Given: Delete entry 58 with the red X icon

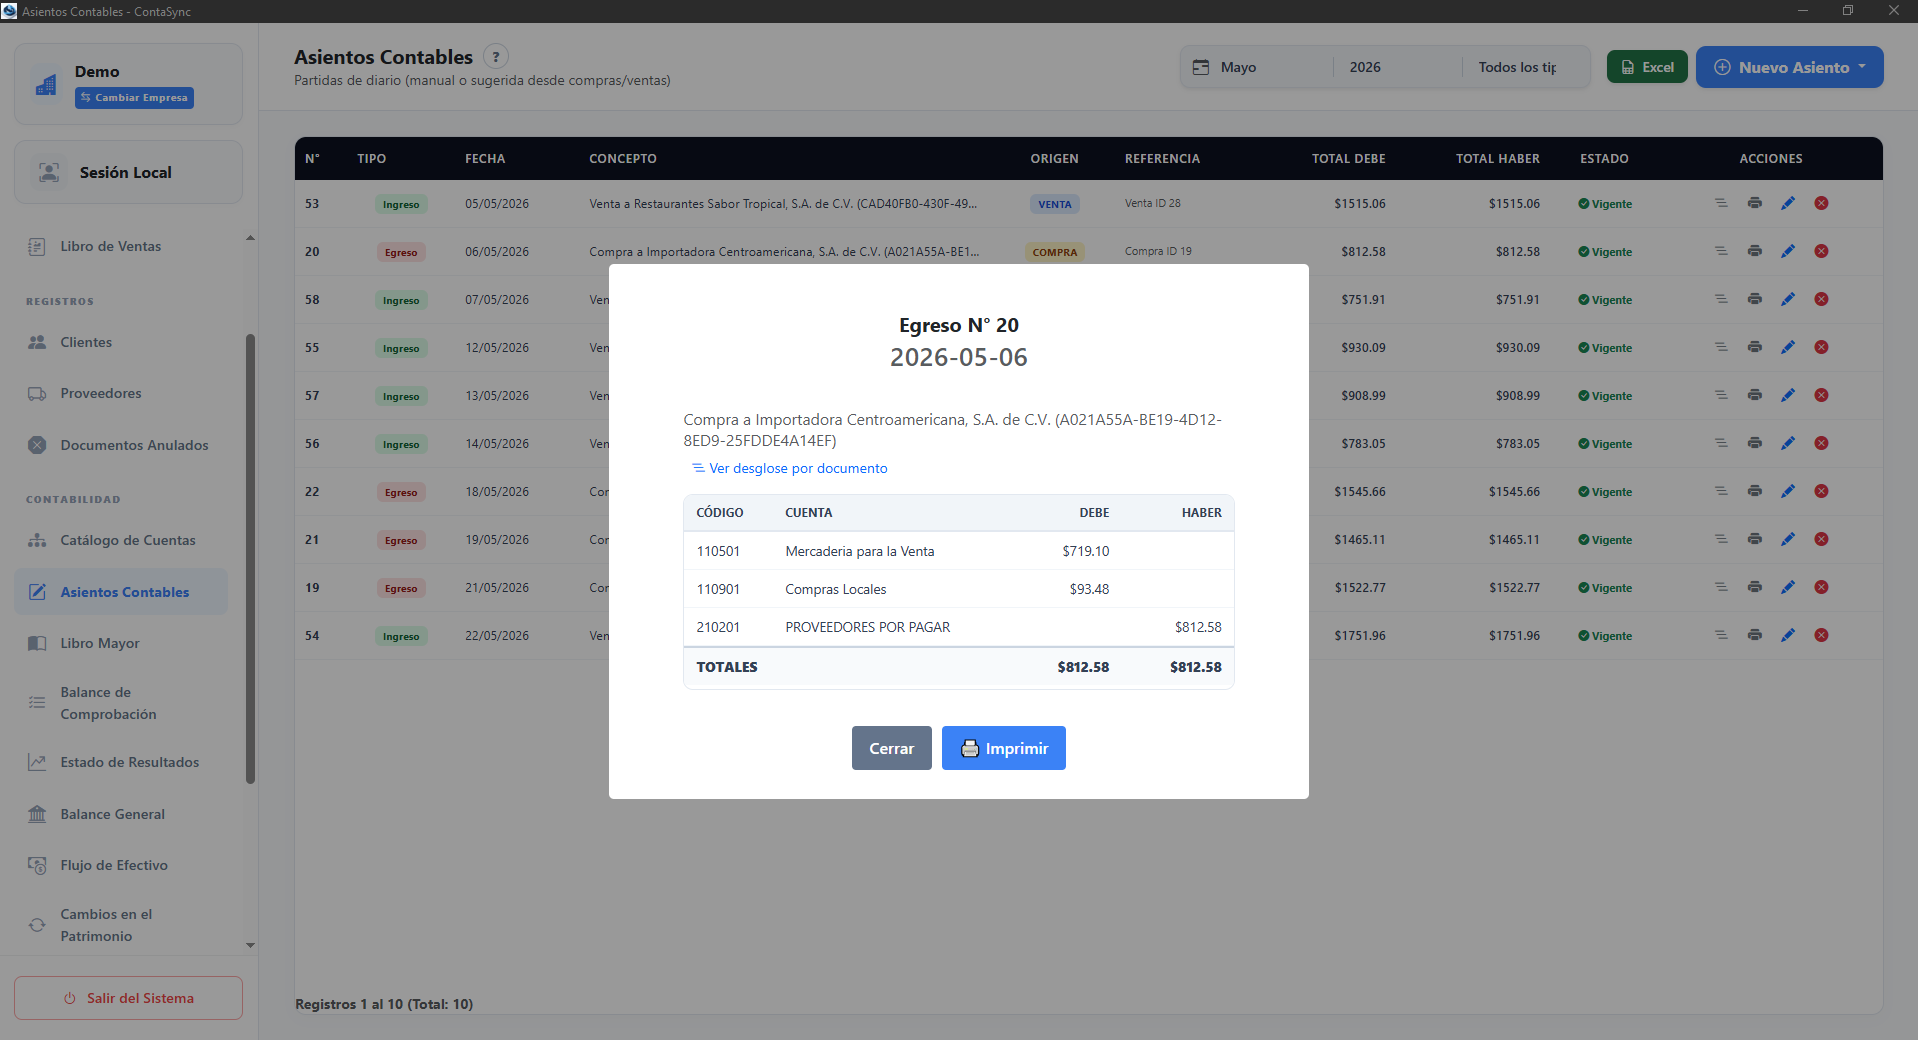Looking at the screenshot, I should coord(1822,299).
